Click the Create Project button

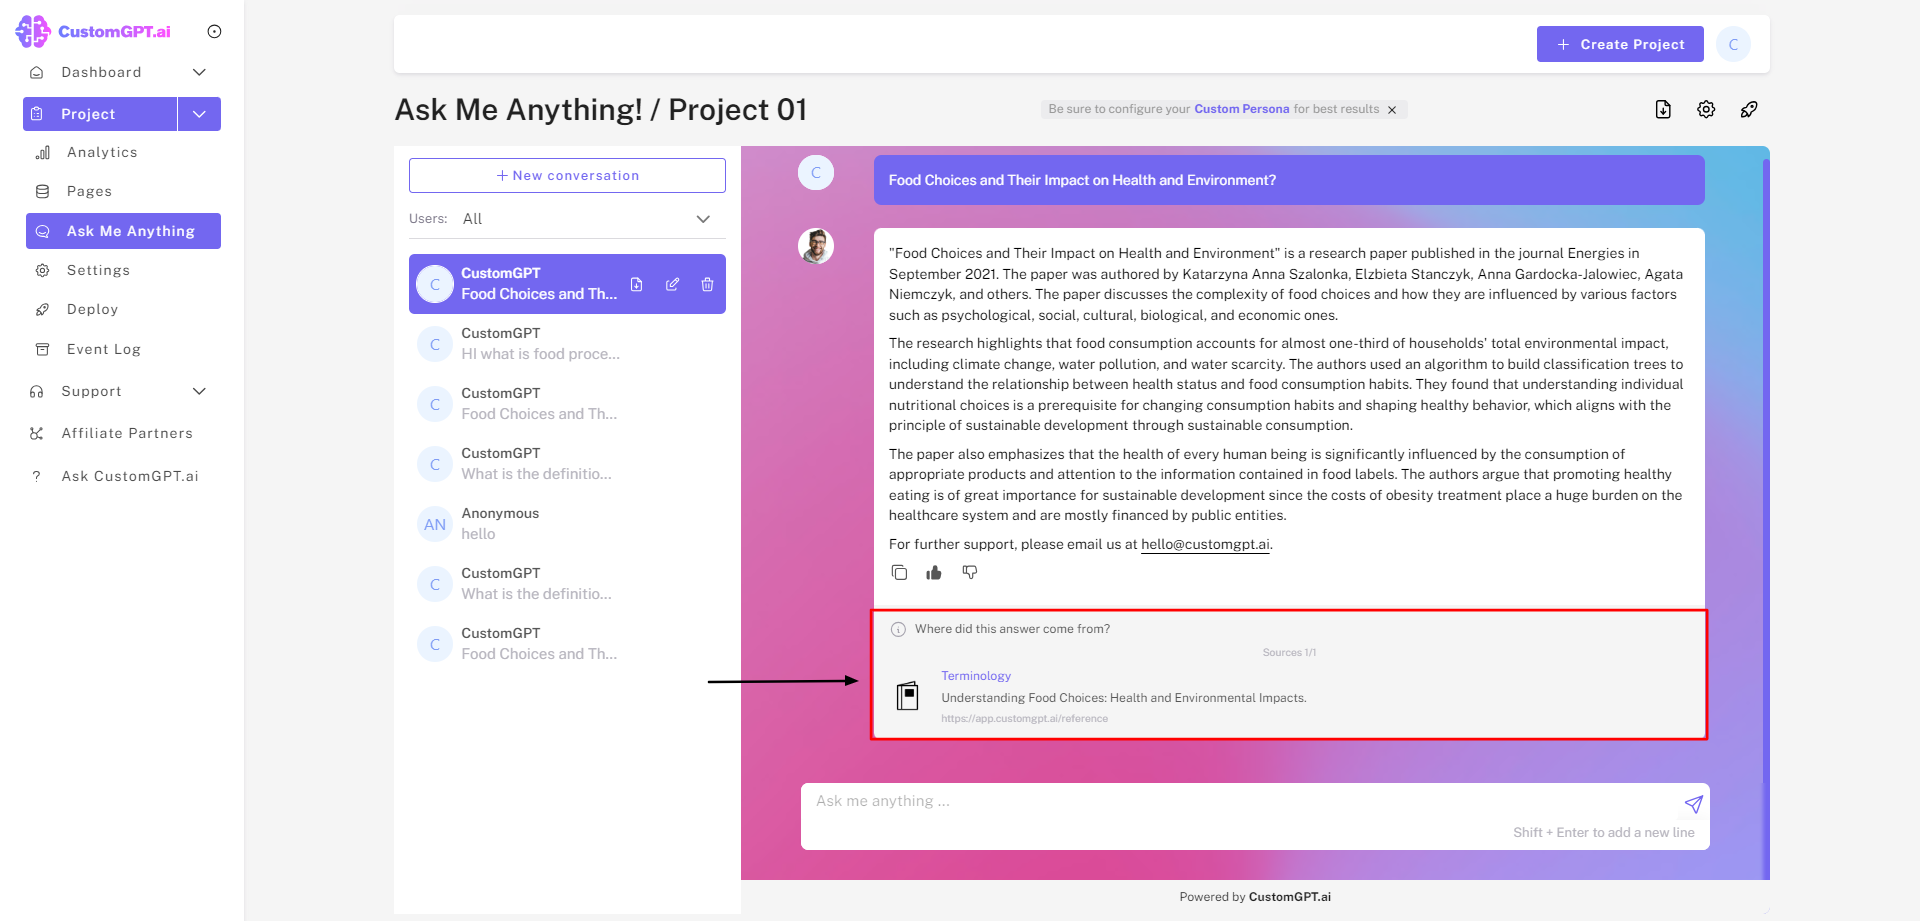pos(1620,44)
